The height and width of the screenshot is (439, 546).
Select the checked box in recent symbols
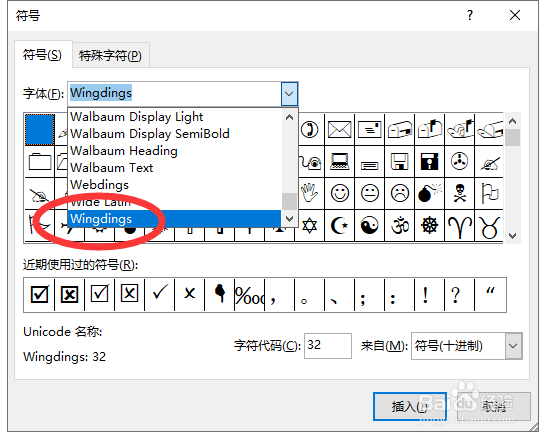39,295
